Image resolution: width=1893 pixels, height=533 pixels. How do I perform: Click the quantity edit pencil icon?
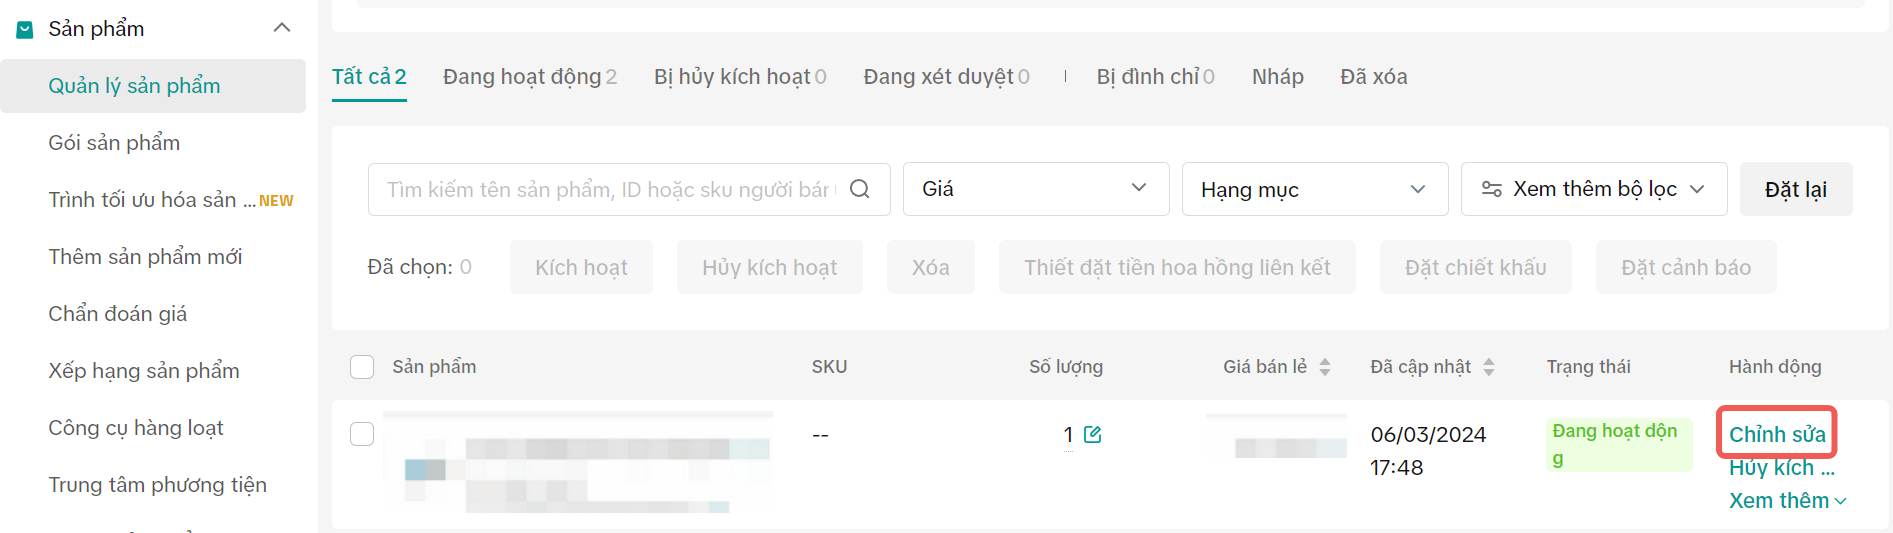pos(1092,435)
